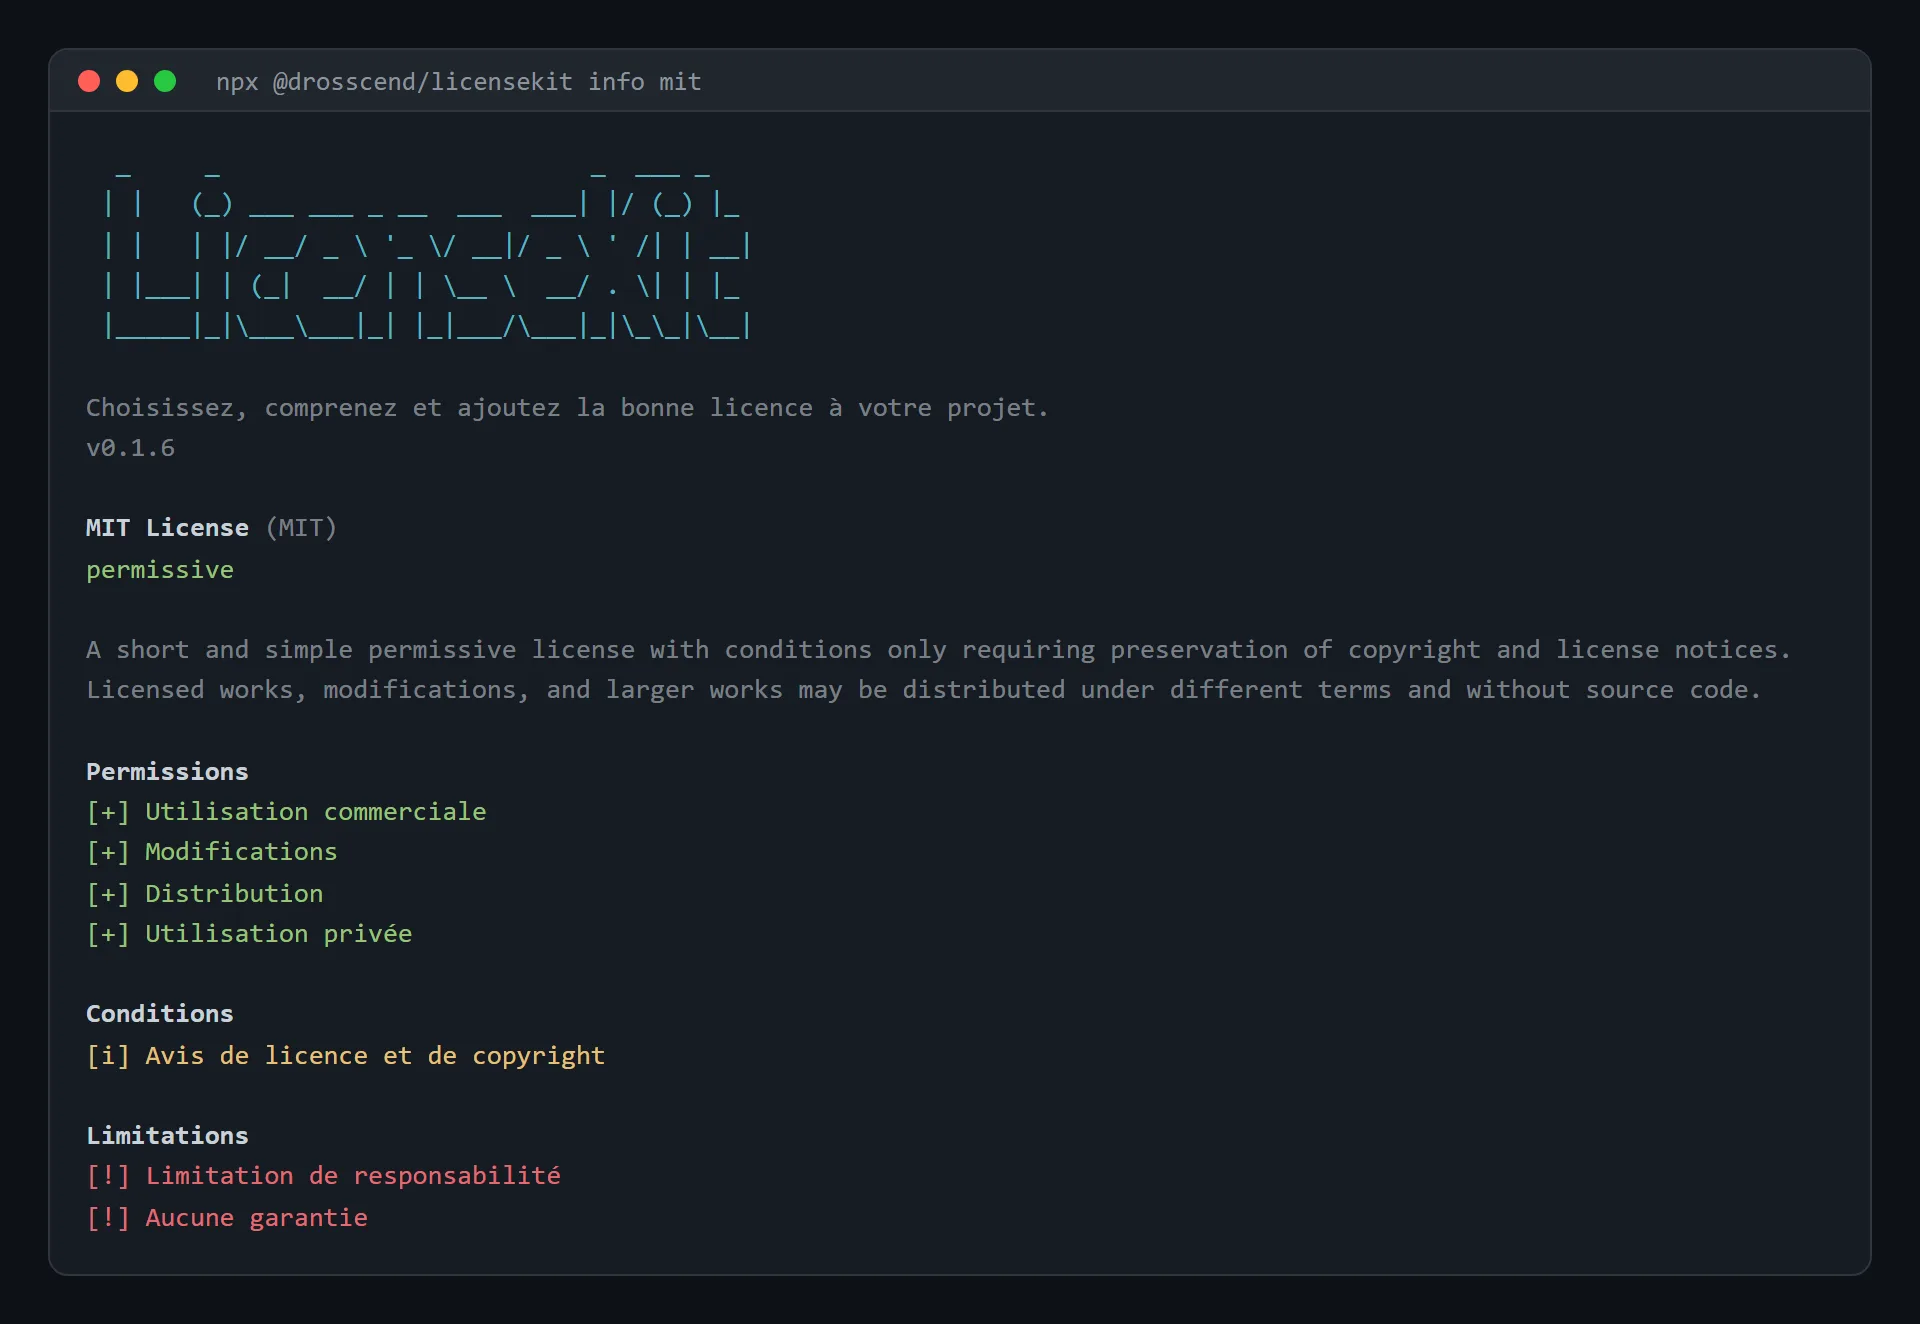
Task: Click the title command 'npx @drosscend/licensekit info mit'
Action: 458,82
